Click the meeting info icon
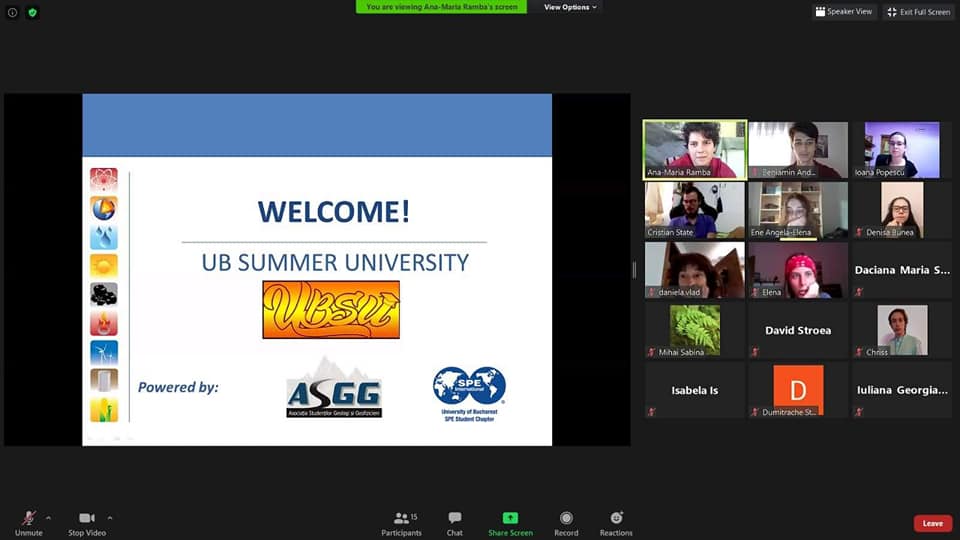960x540 pixels. click(x=12, y=12)
